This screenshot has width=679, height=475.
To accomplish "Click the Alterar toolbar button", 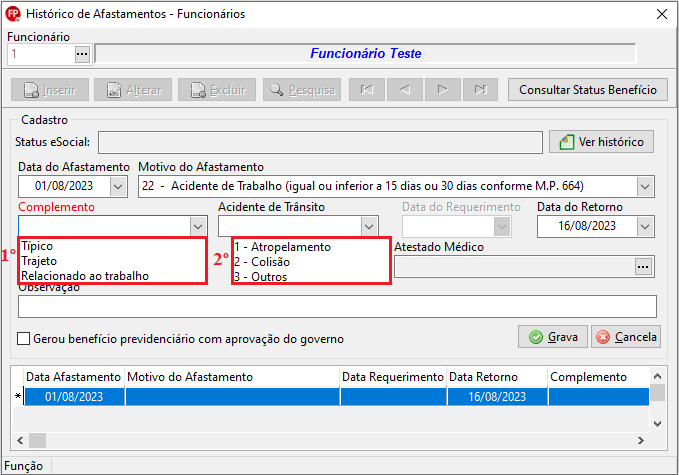I will tap(133, 90).
